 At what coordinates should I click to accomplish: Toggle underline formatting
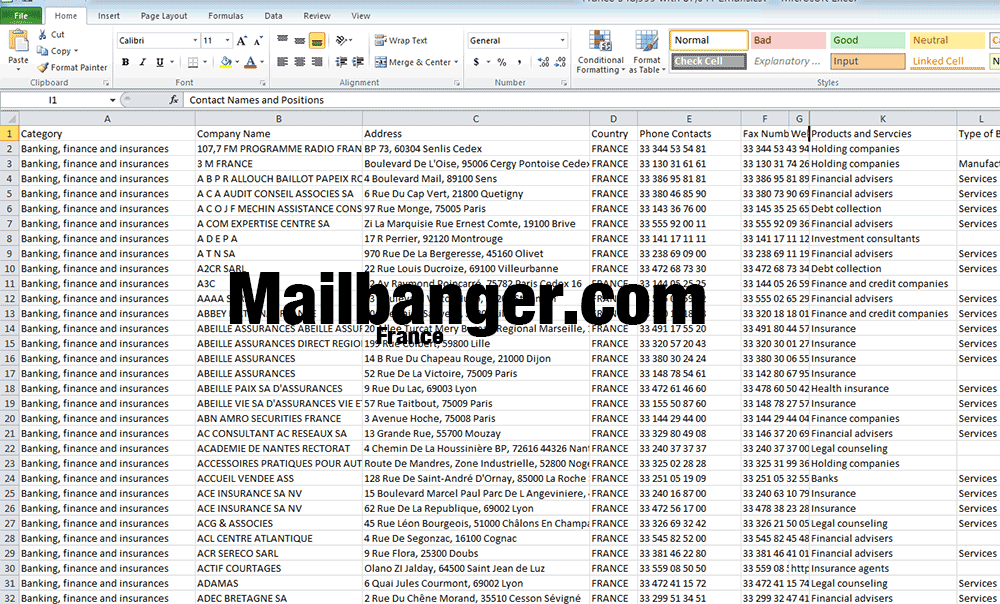(159, 62)
